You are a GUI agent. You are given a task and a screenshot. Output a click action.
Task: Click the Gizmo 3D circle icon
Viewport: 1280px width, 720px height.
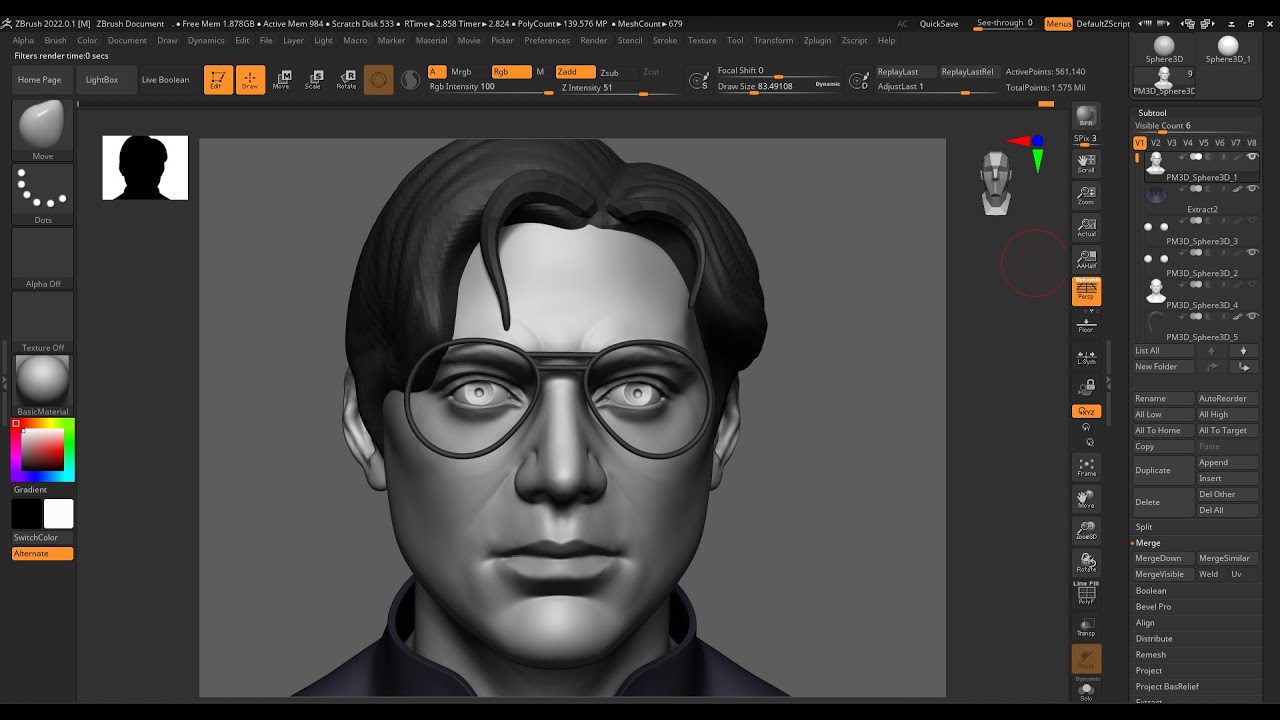(x=378, y=80)
